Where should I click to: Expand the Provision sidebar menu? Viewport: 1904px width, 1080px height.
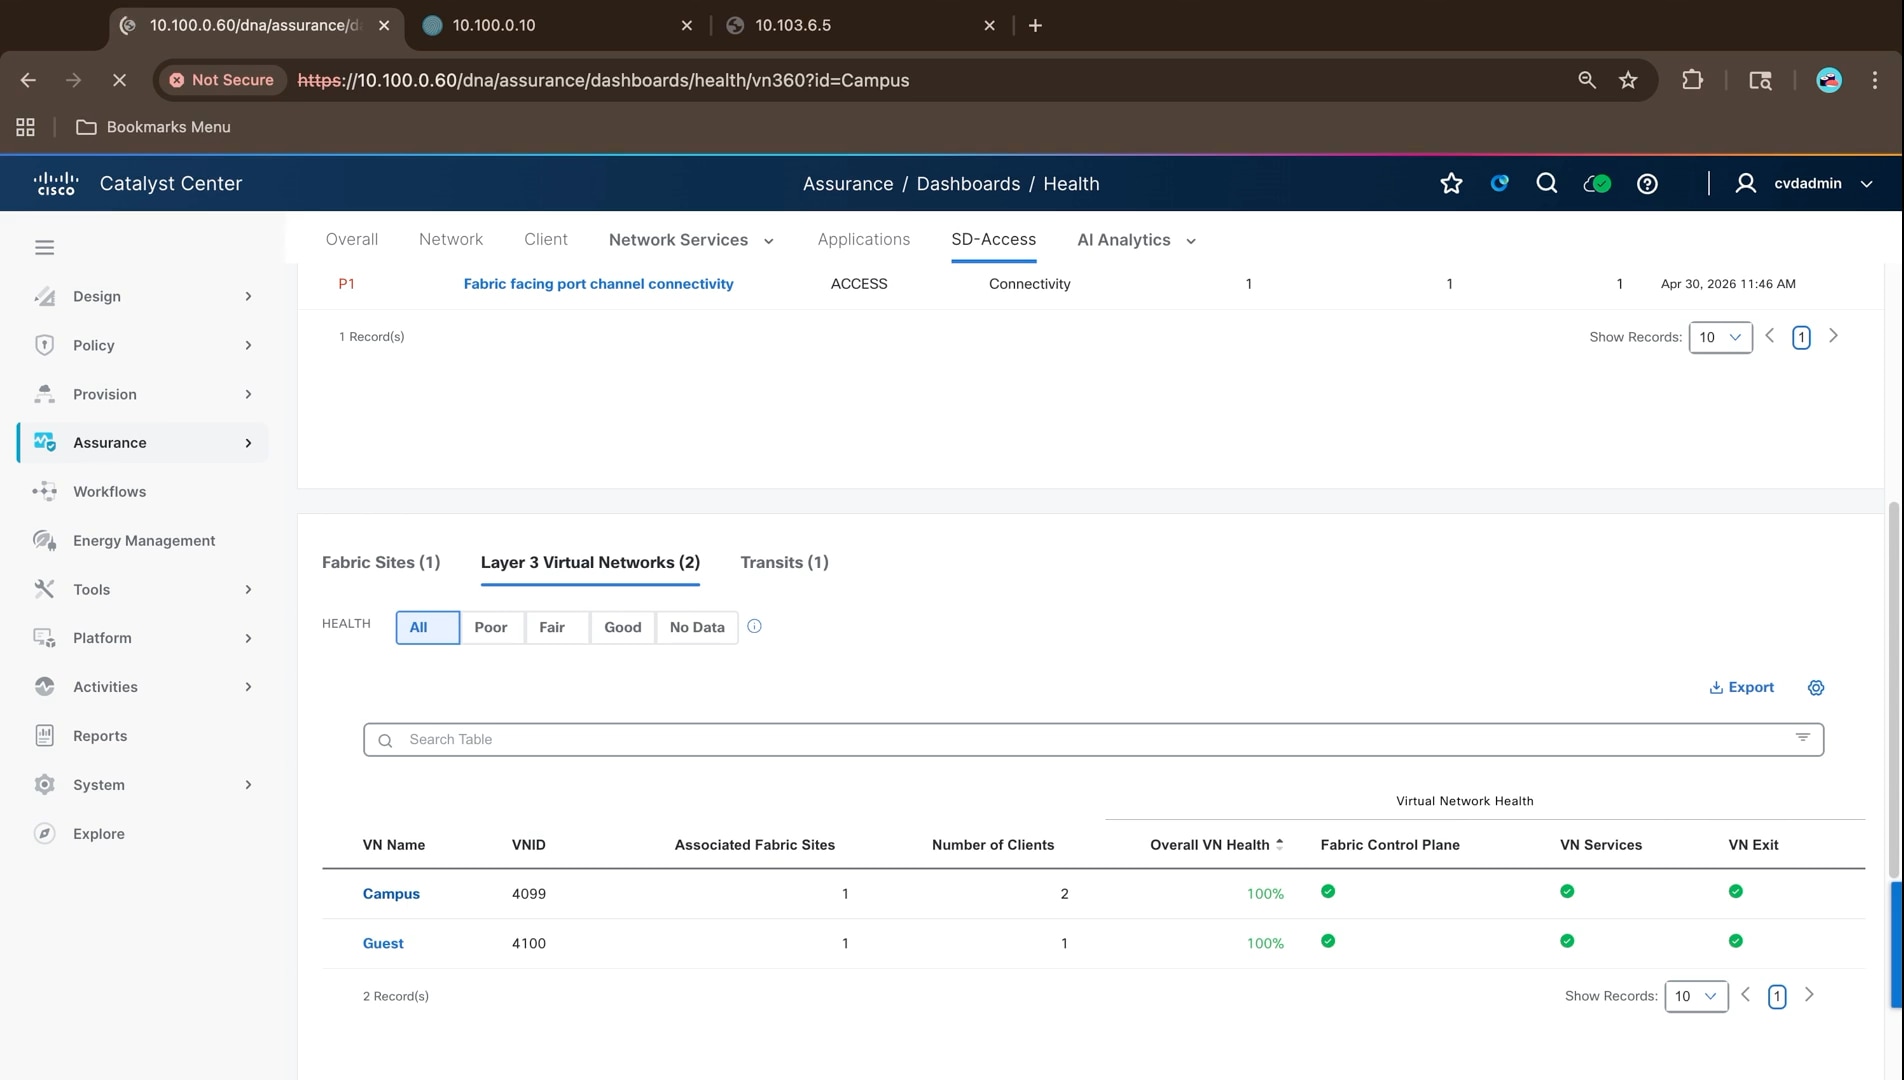click(142, 394)
